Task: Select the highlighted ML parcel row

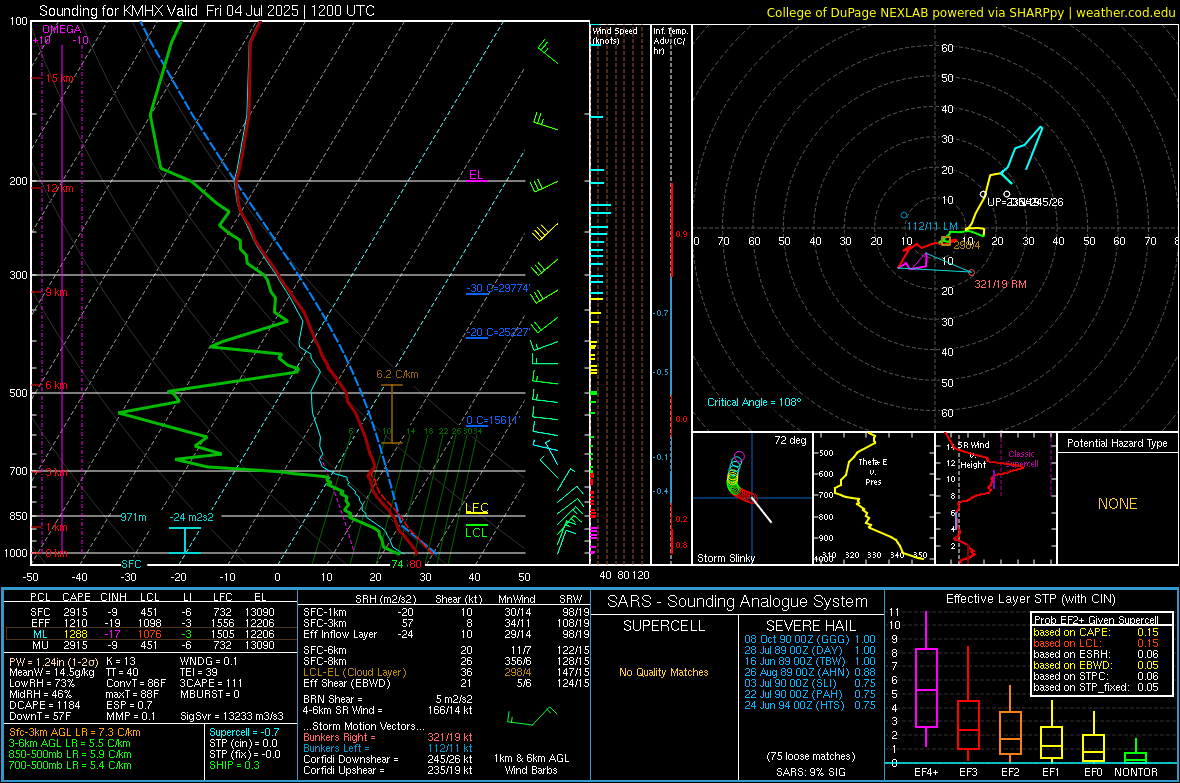Action: [151, 634]
